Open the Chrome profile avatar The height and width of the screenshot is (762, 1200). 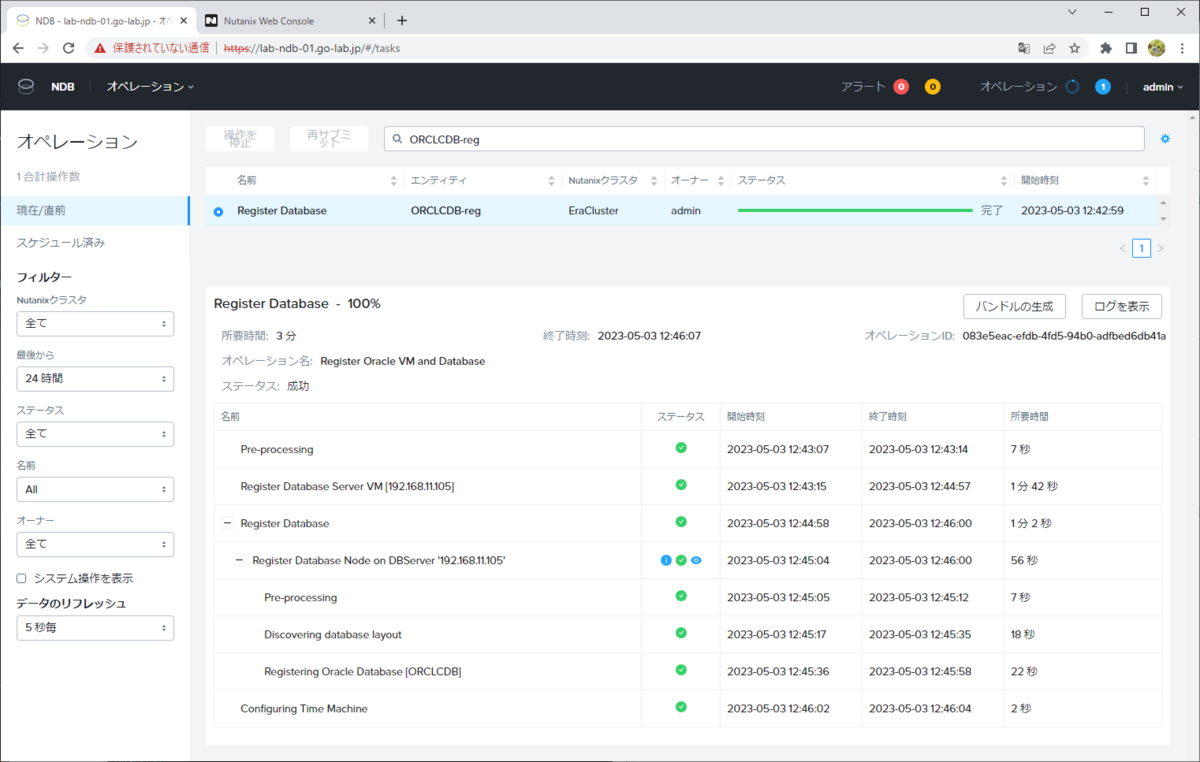(x=1157, y=48)
